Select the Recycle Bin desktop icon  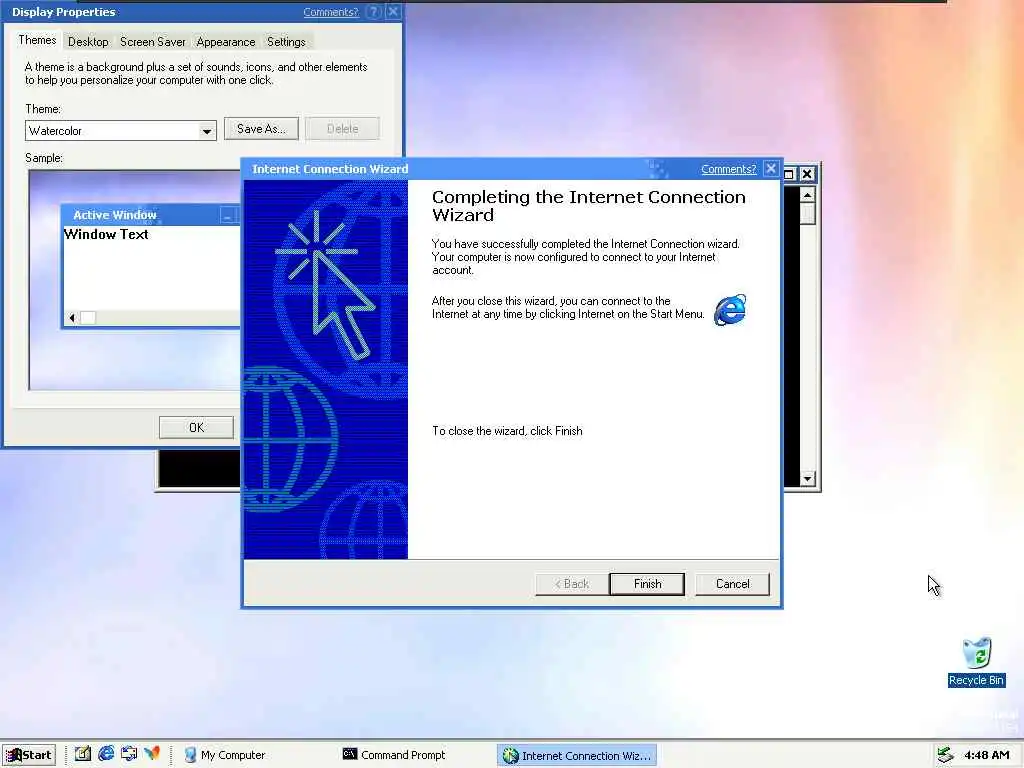tap(976, 662)
